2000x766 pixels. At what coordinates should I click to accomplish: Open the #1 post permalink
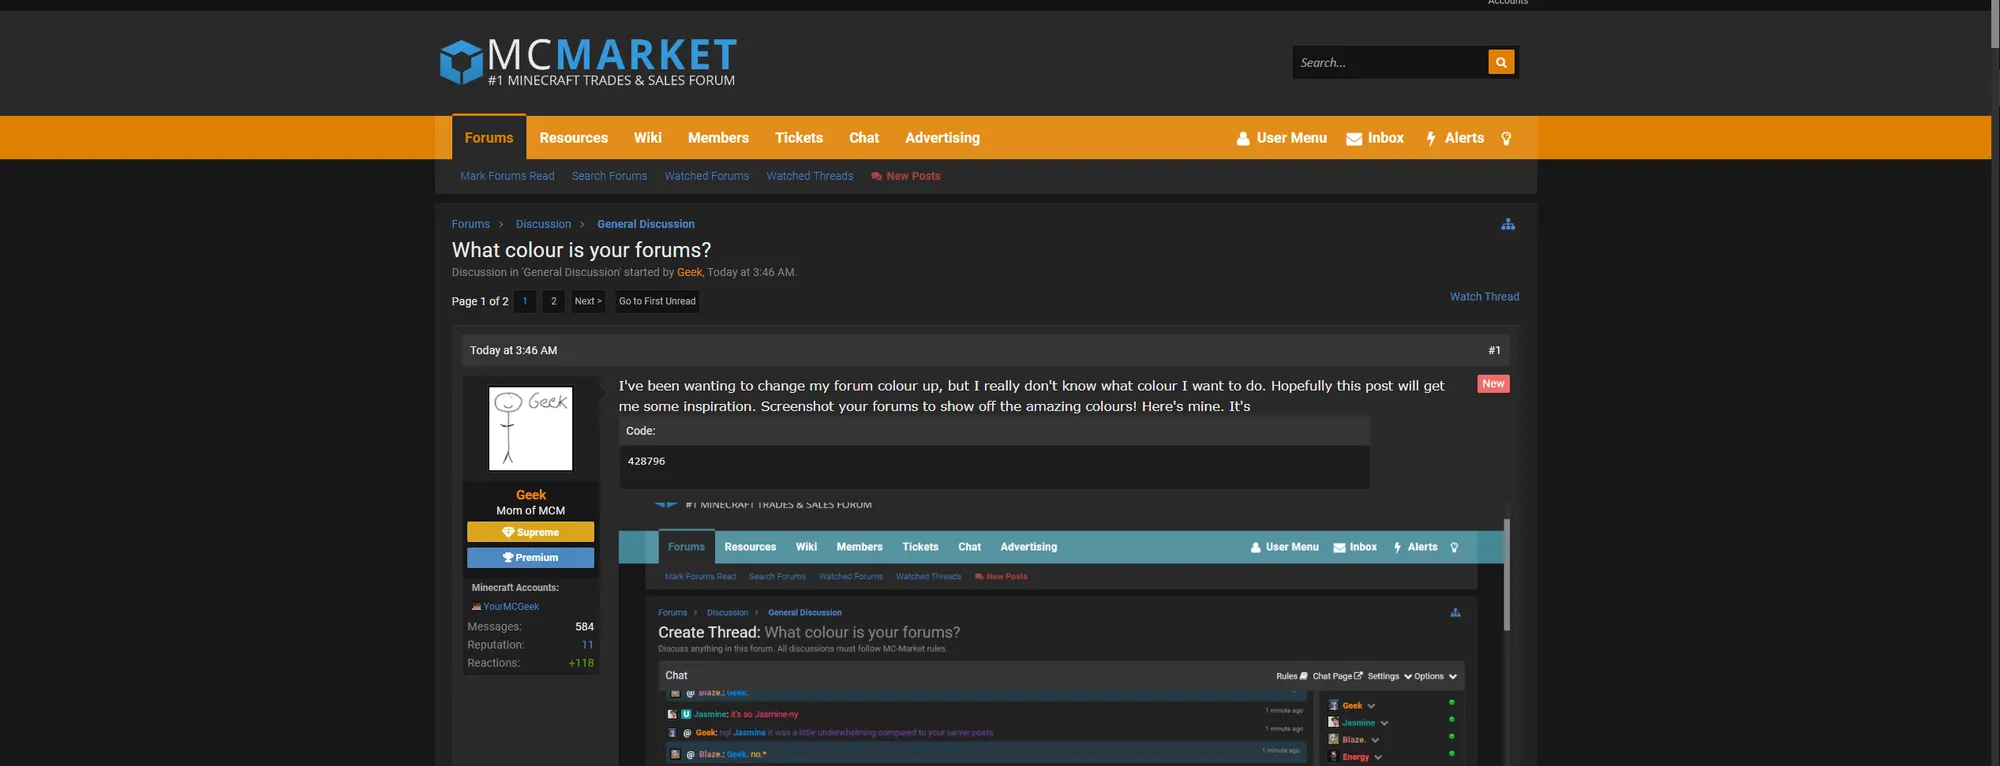[1494, 351]
